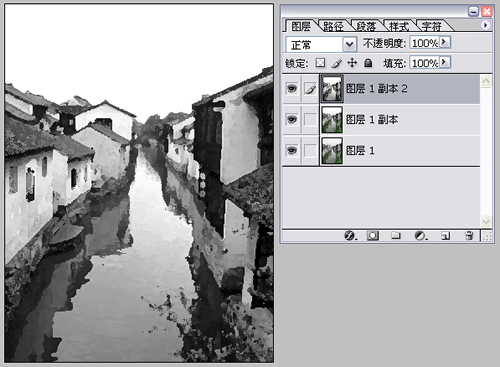This screenshot has width=500, height=367.
Task: Create a new layer group folder
Action: (x=396, y=236)
